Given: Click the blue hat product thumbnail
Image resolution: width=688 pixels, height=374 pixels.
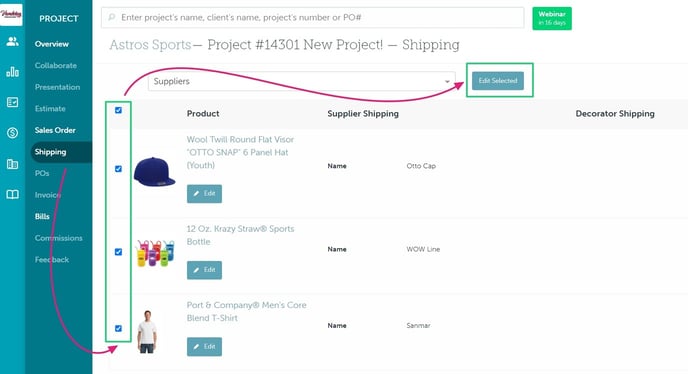Looking at the screenshot, I should (154, 171).
